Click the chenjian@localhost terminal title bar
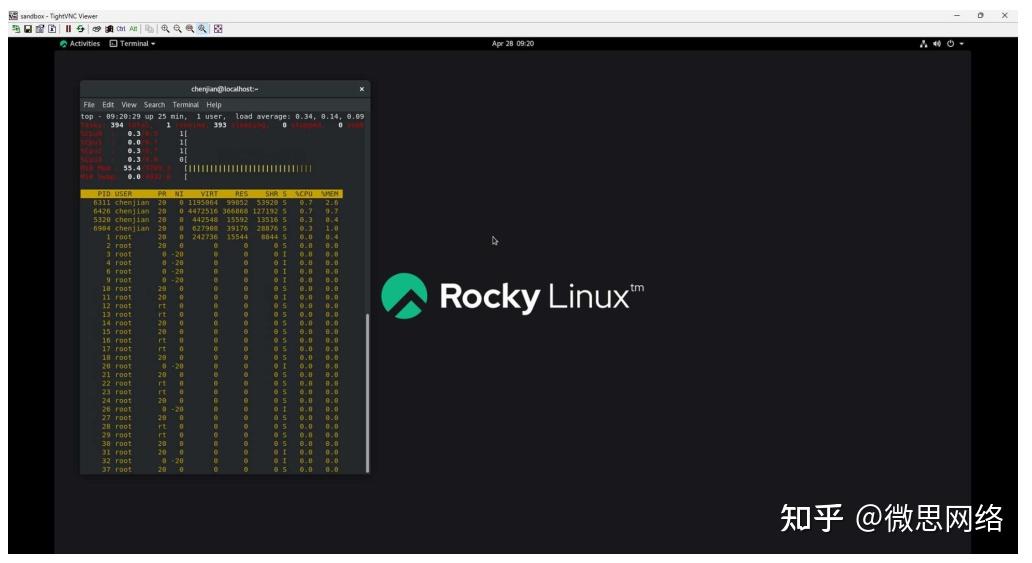 [224, 89]
